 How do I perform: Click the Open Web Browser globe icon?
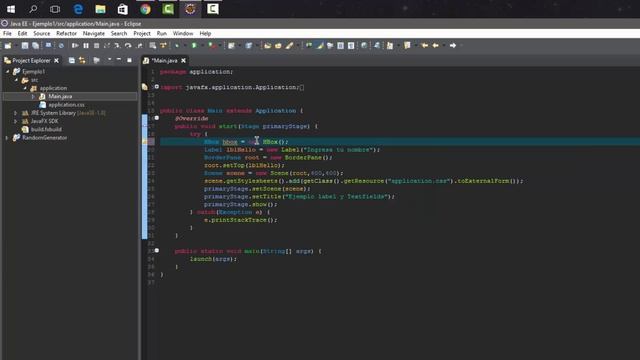pos(364,46)
